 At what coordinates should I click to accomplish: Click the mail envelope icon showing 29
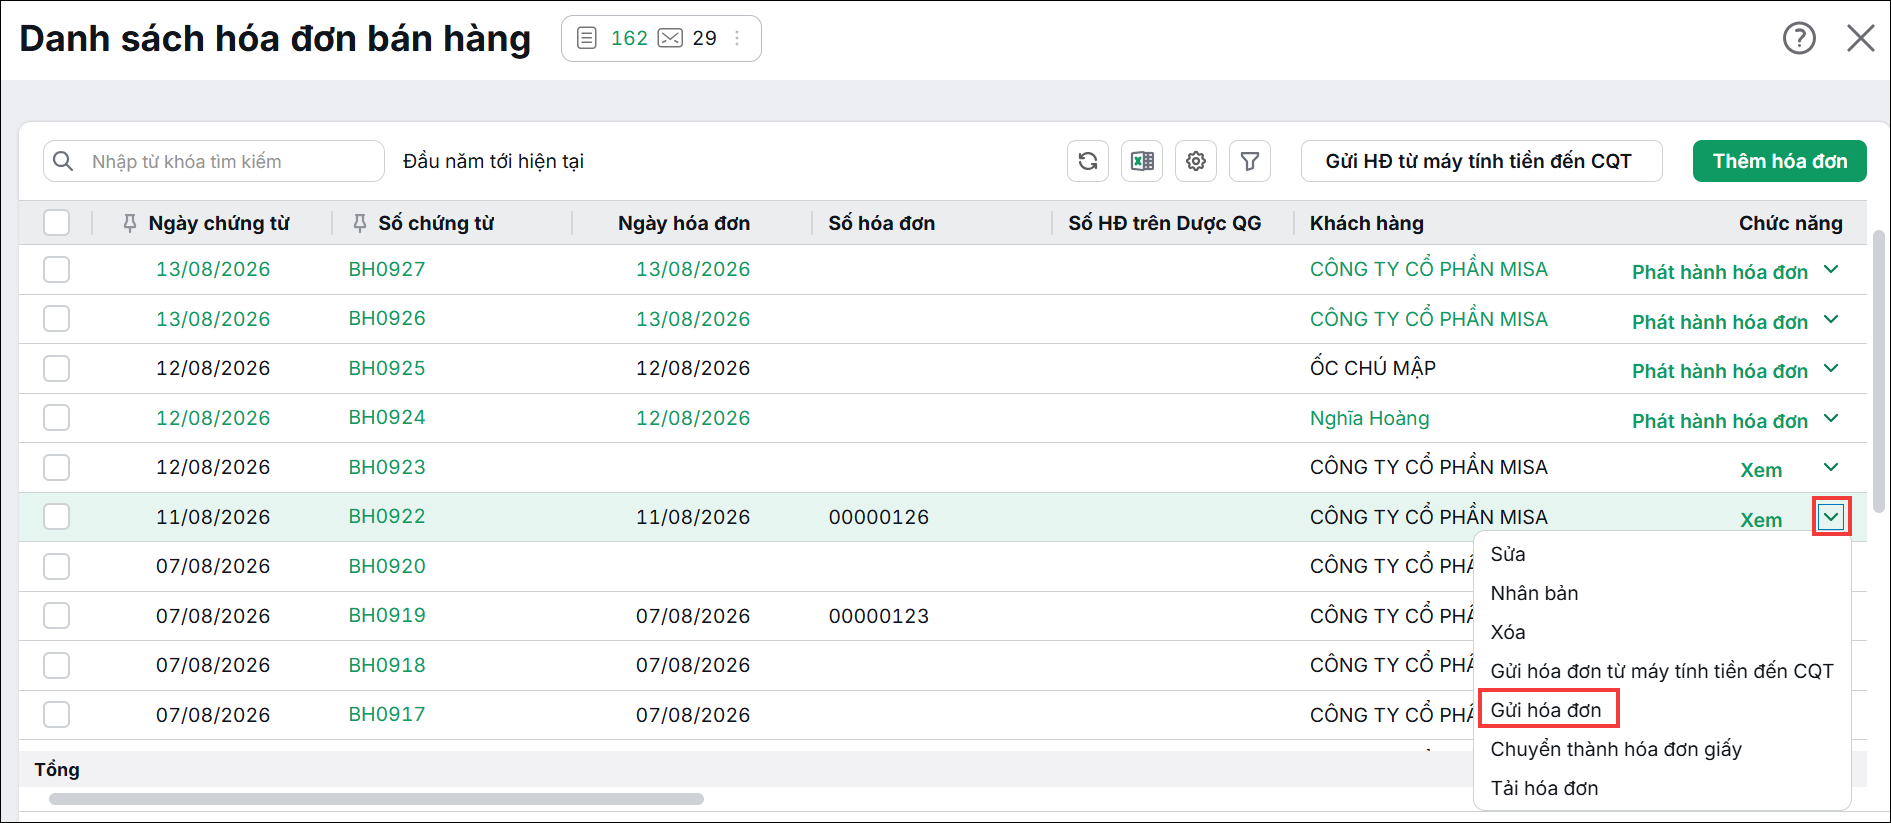[671, 38]
